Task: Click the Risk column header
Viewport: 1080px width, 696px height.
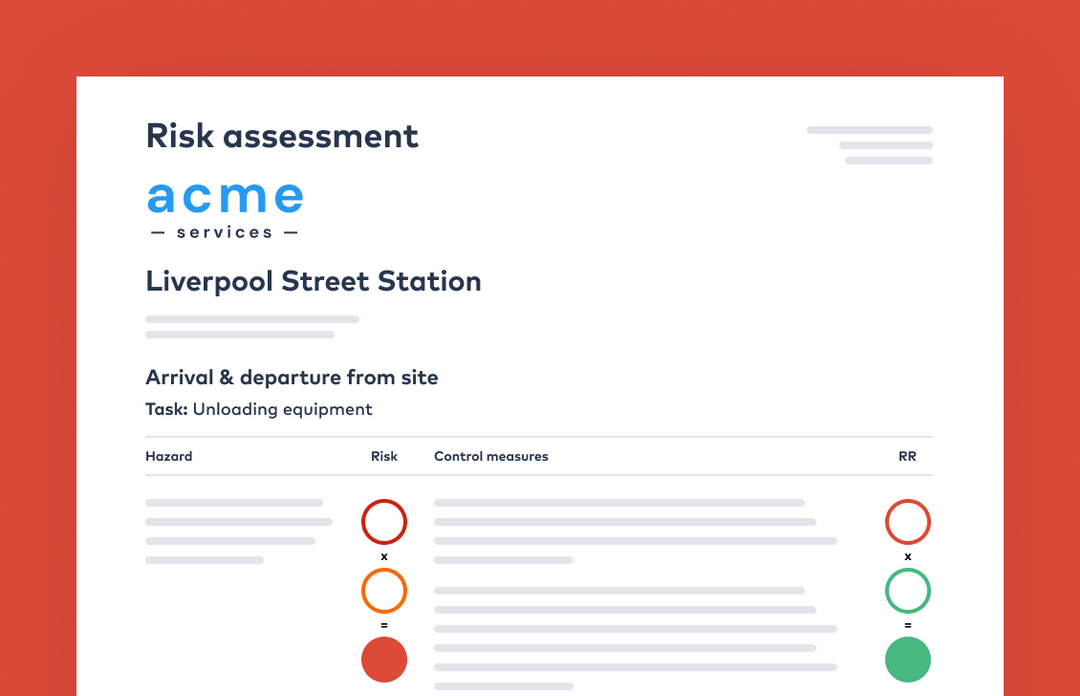Action: coord(384,456)
